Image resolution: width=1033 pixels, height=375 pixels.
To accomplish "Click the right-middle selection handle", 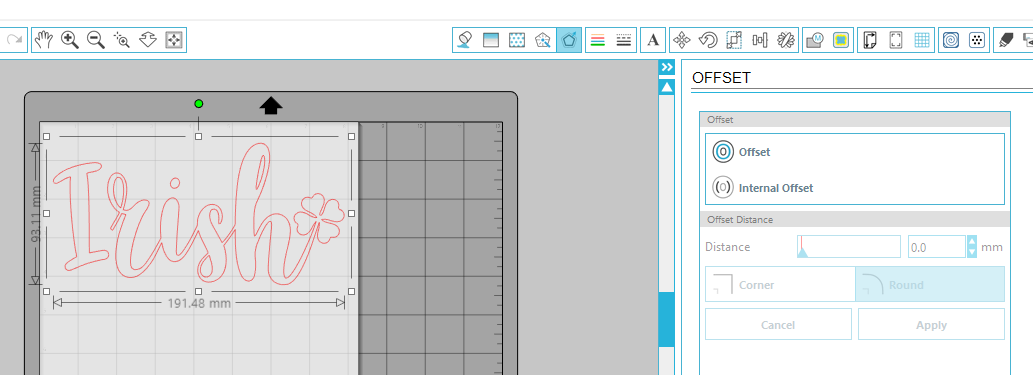I will [351, 214].
